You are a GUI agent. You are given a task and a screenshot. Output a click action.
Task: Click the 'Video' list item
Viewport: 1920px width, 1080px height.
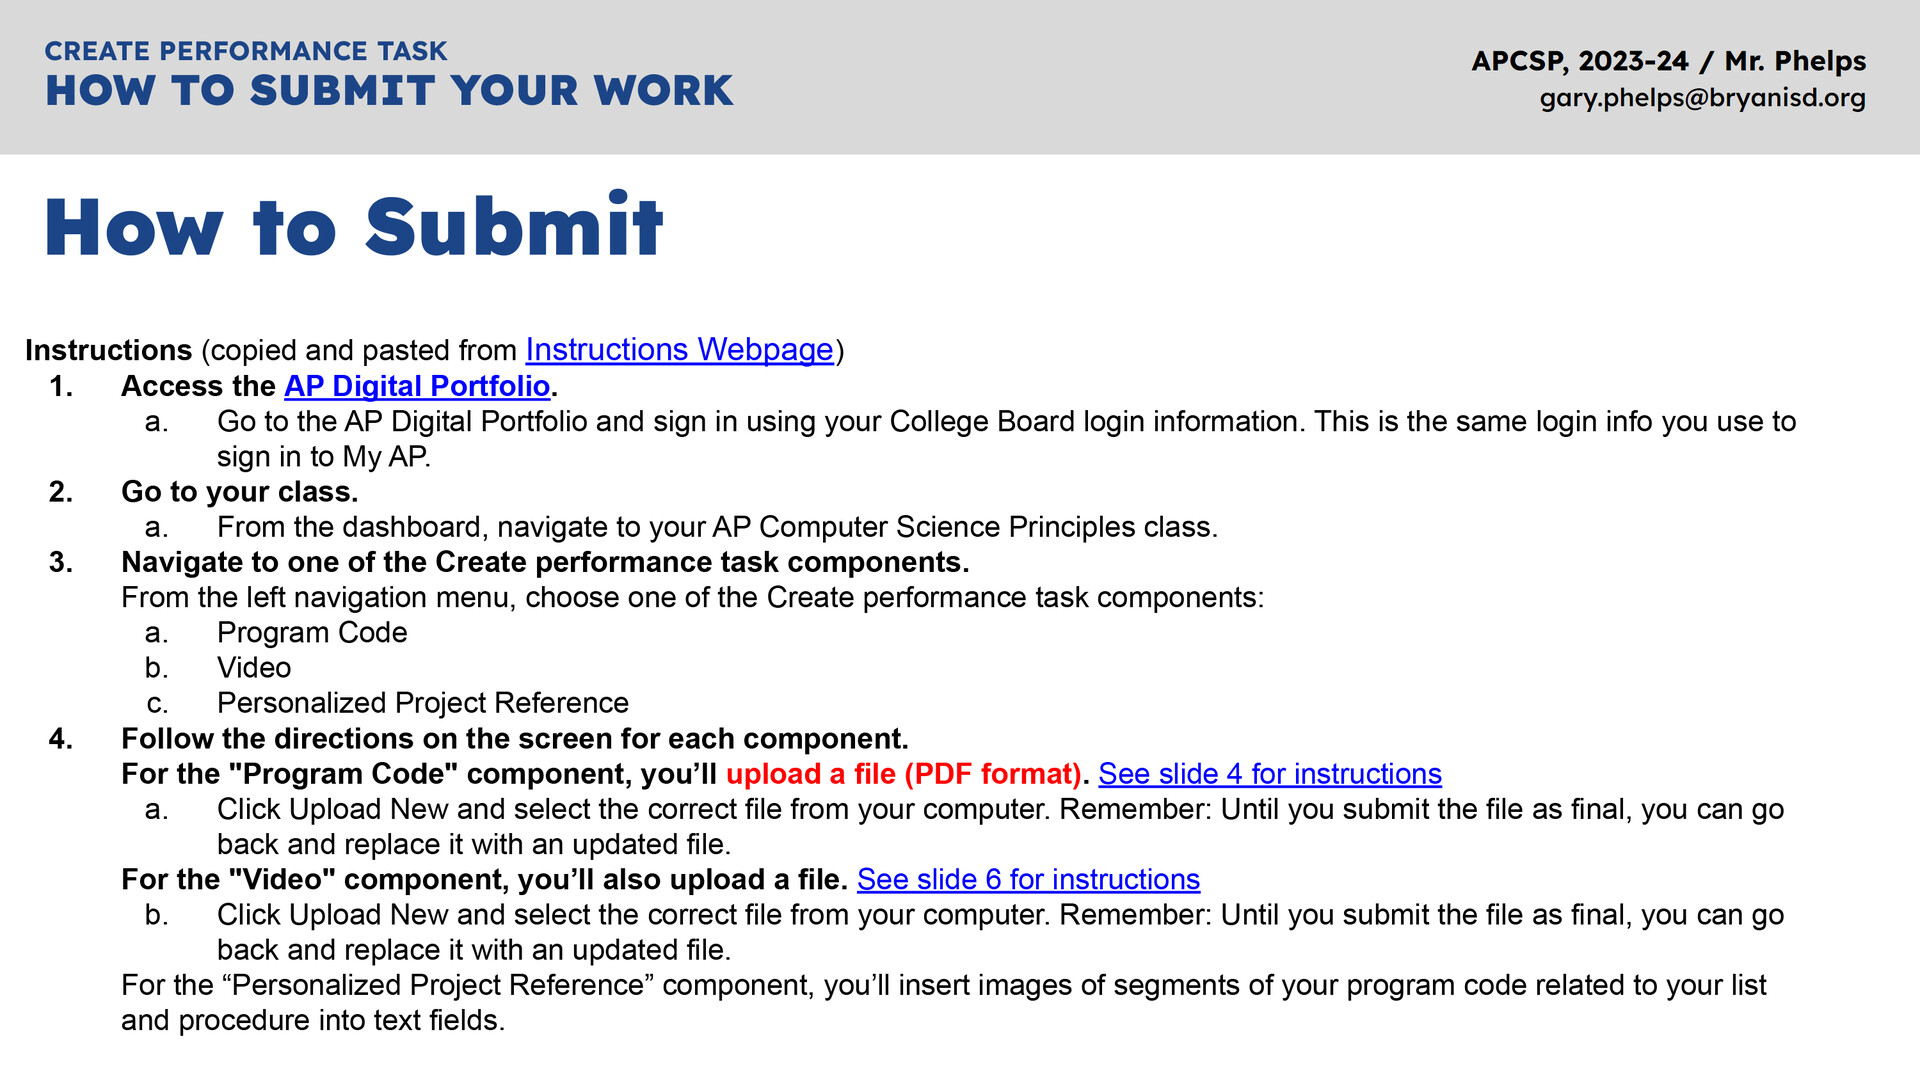[x=254, y=668]
